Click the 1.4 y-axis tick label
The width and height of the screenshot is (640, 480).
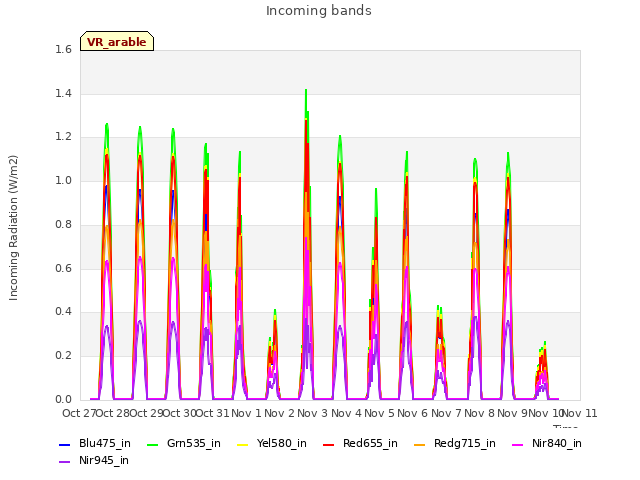[x=63, y=93]
